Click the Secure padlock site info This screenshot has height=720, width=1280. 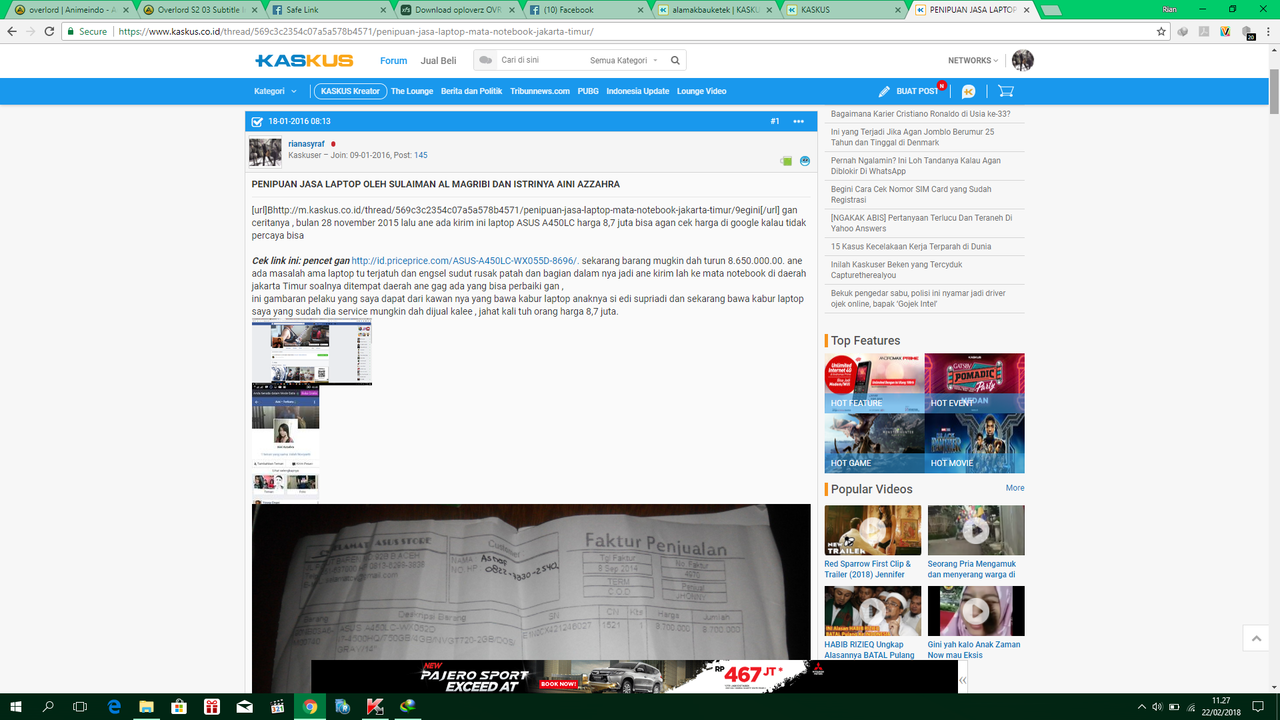85,31
